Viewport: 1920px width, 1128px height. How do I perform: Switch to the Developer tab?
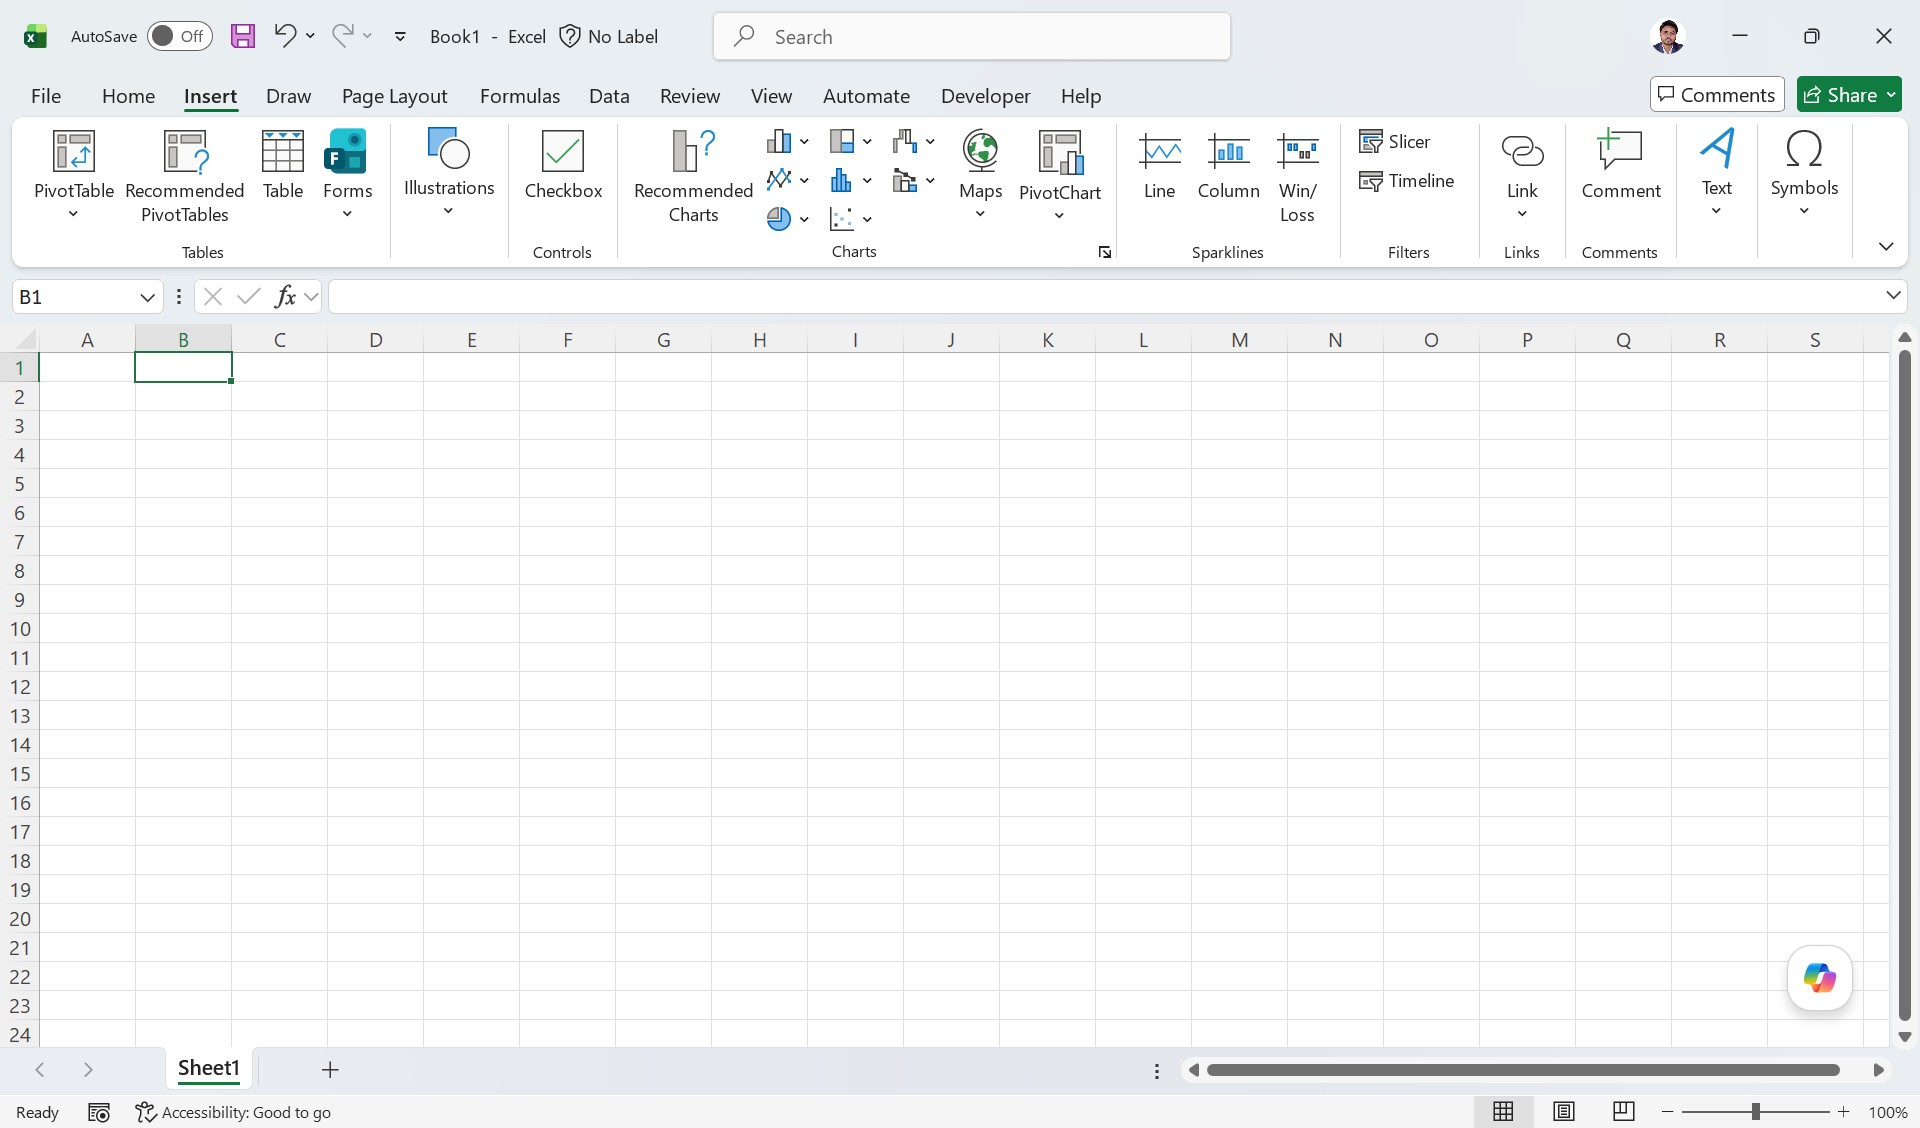point(985,96)
